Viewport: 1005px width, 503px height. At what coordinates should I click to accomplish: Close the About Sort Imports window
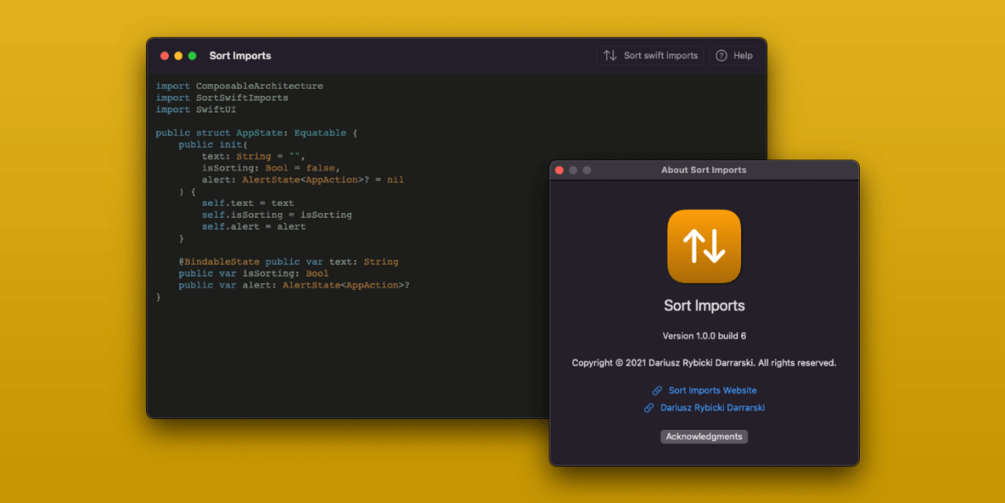[x=559, y=170]
